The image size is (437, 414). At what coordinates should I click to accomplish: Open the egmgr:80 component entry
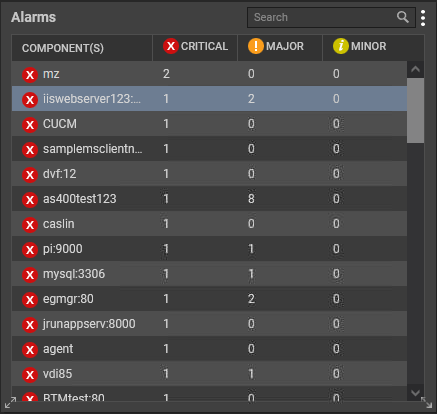pyautogui.click(x=68, y=299)
